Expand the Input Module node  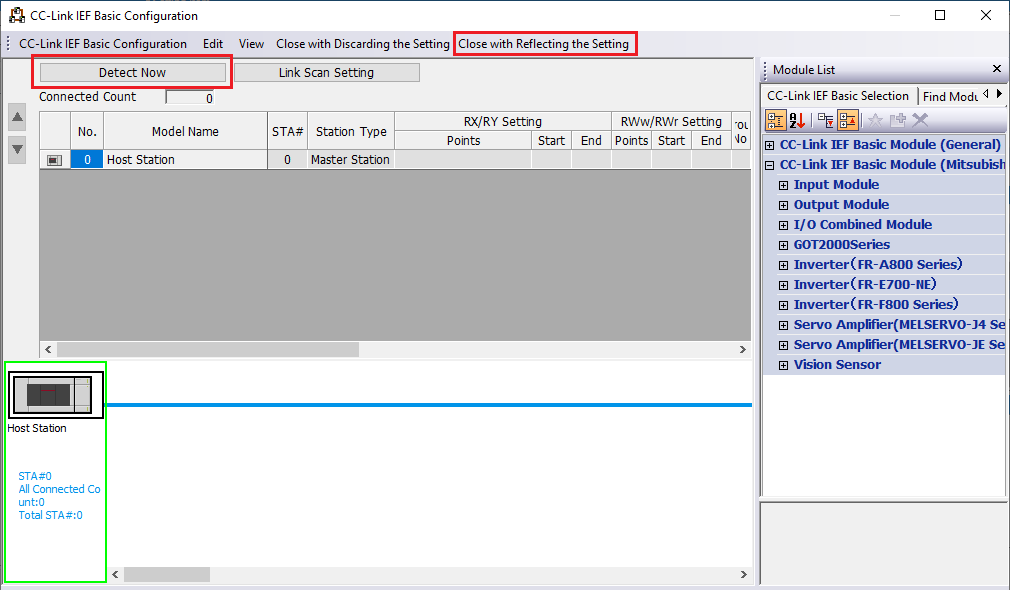point(783,186)
